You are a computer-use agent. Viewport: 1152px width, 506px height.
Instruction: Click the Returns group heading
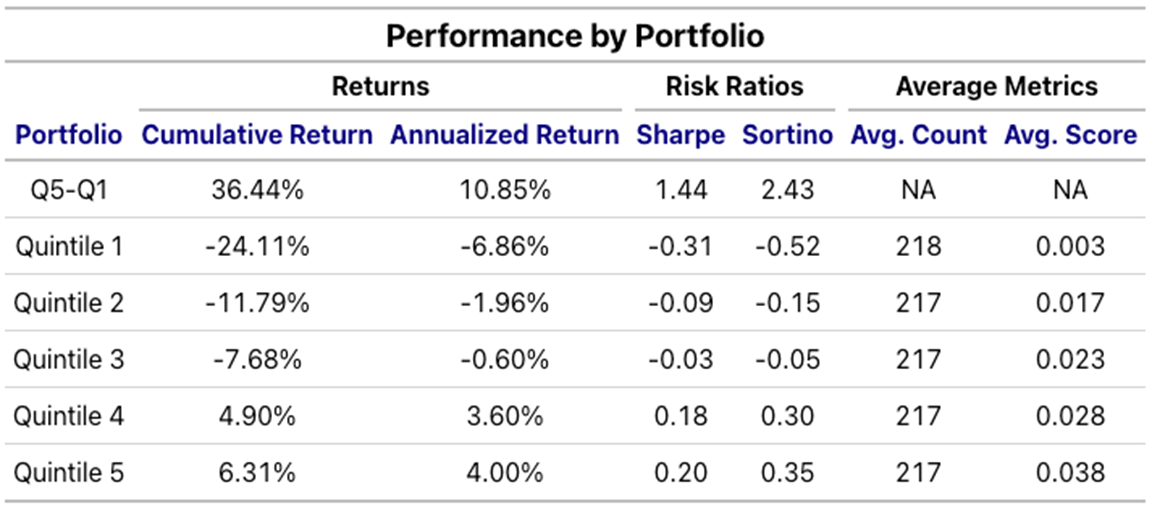coord(380,87)
